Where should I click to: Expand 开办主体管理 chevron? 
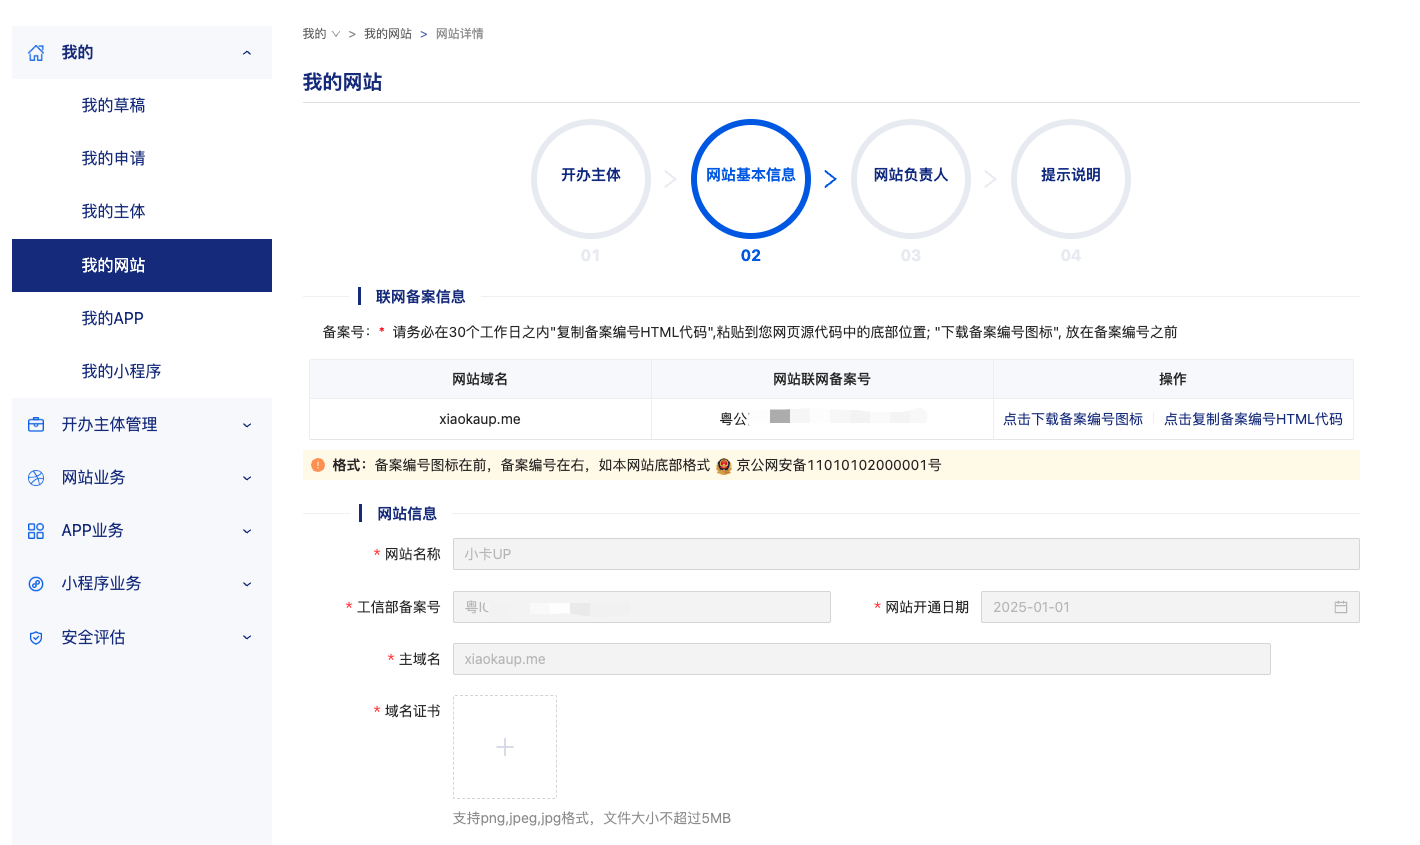tap(247, 425)
